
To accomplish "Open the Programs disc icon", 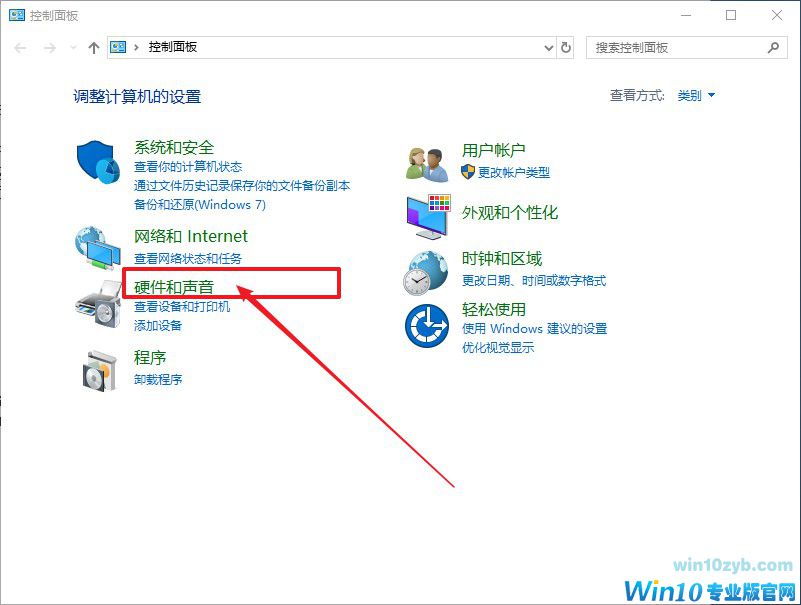I will click(x=99, y=371).
